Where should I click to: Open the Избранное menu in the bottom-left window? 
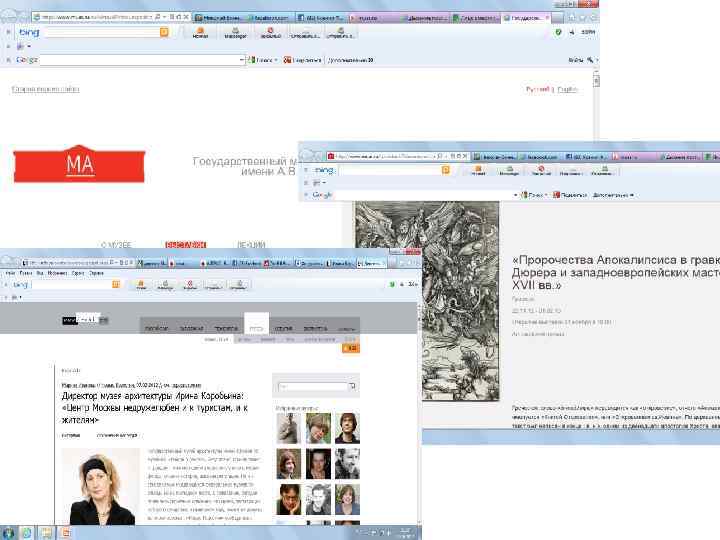pos(58,273)
